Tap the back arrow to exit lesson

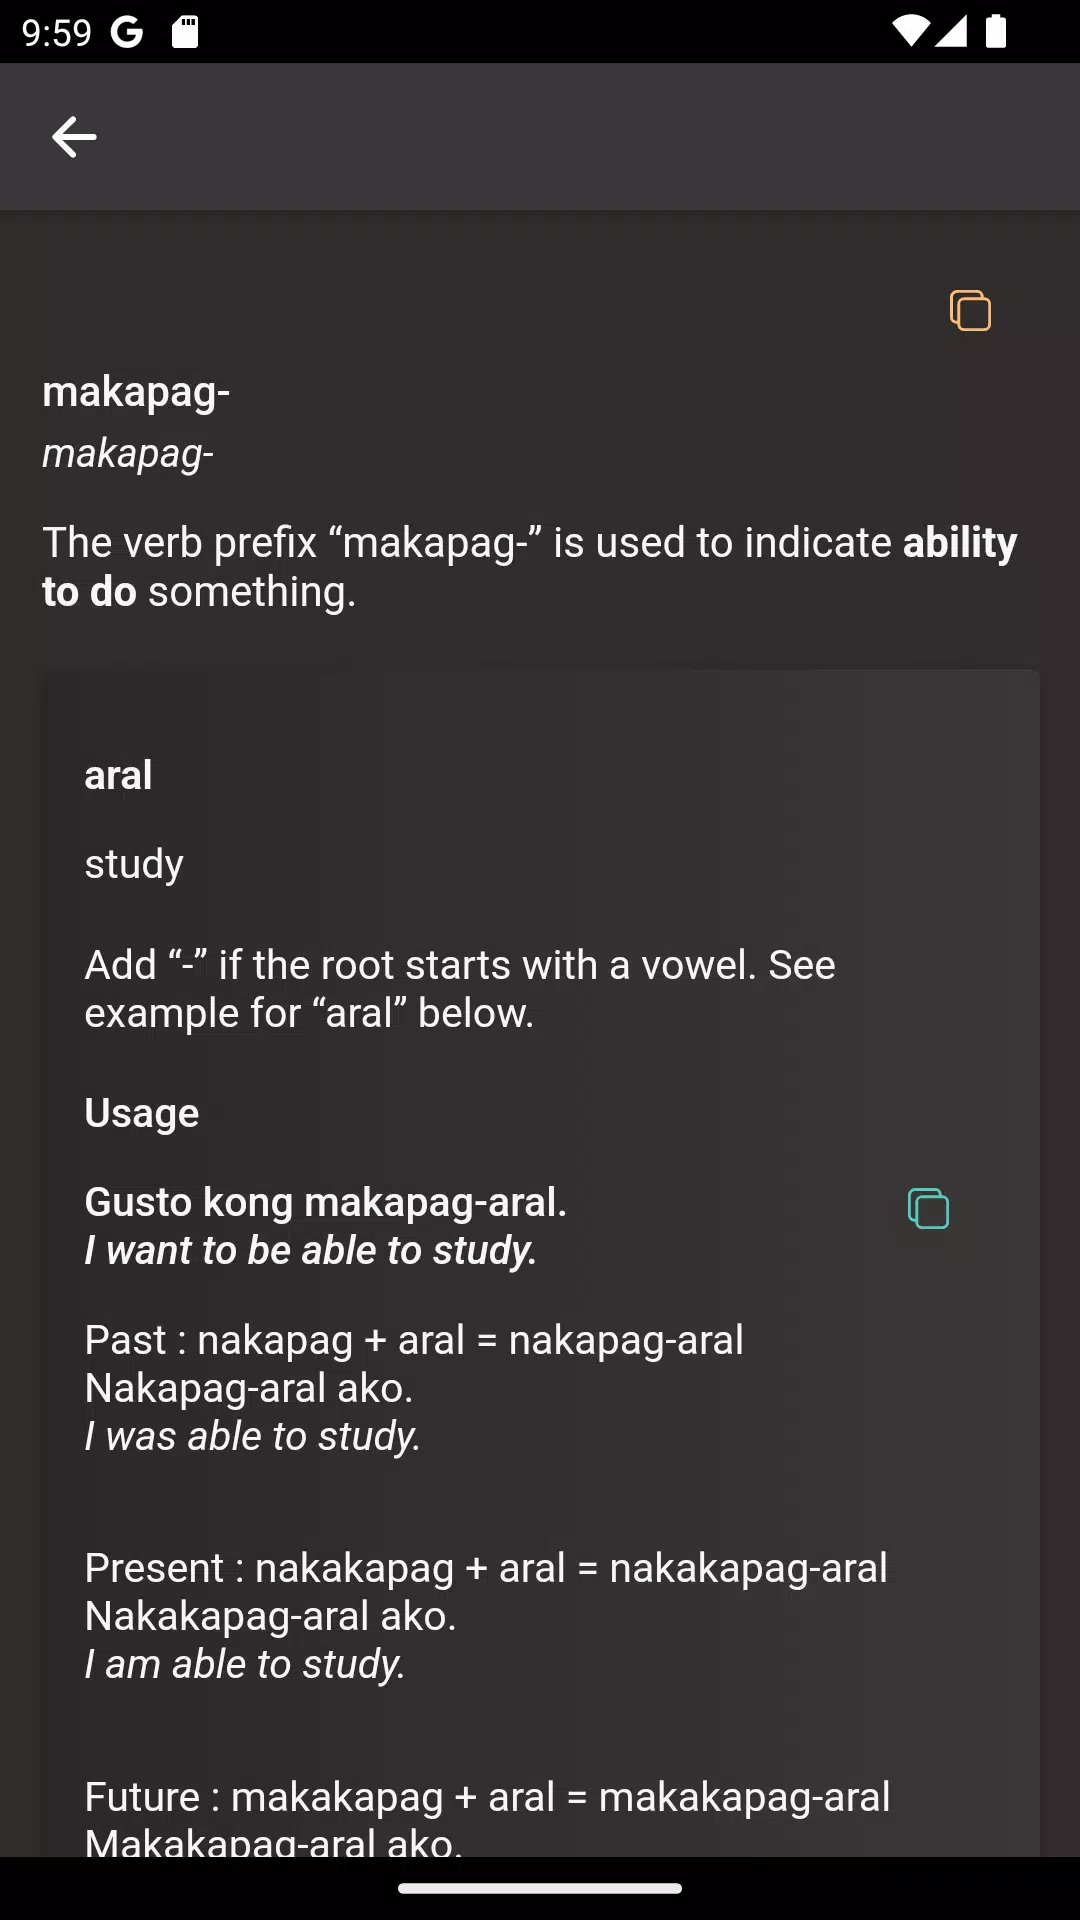tap(73, 136)
